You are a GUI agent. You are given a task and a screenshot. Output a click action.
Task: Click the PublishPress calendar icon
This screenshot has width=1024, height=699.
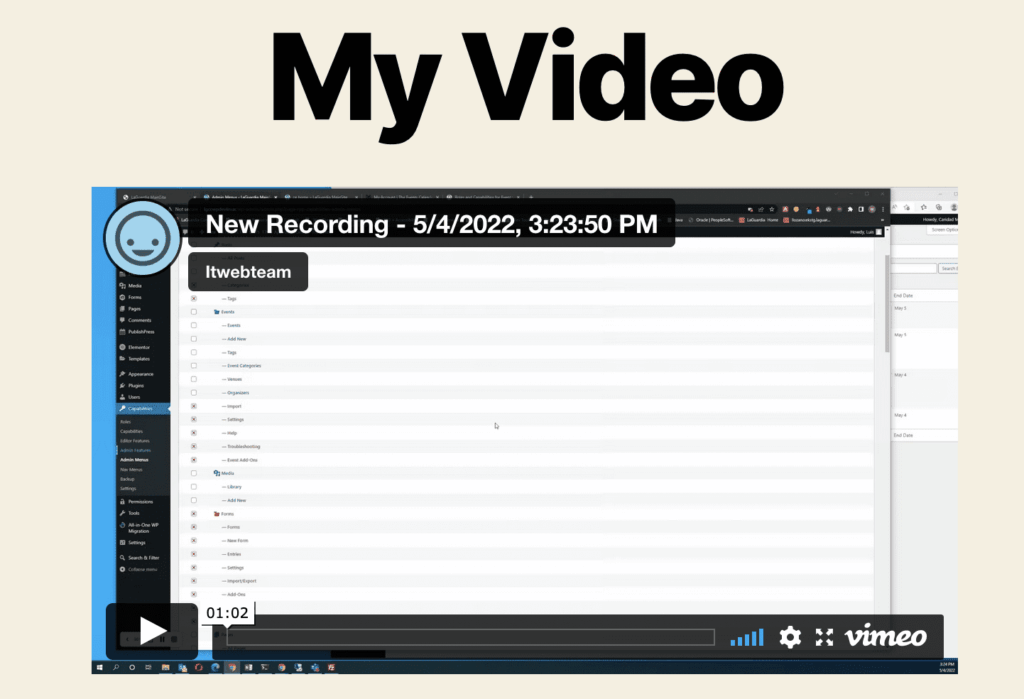pos(122,332)
